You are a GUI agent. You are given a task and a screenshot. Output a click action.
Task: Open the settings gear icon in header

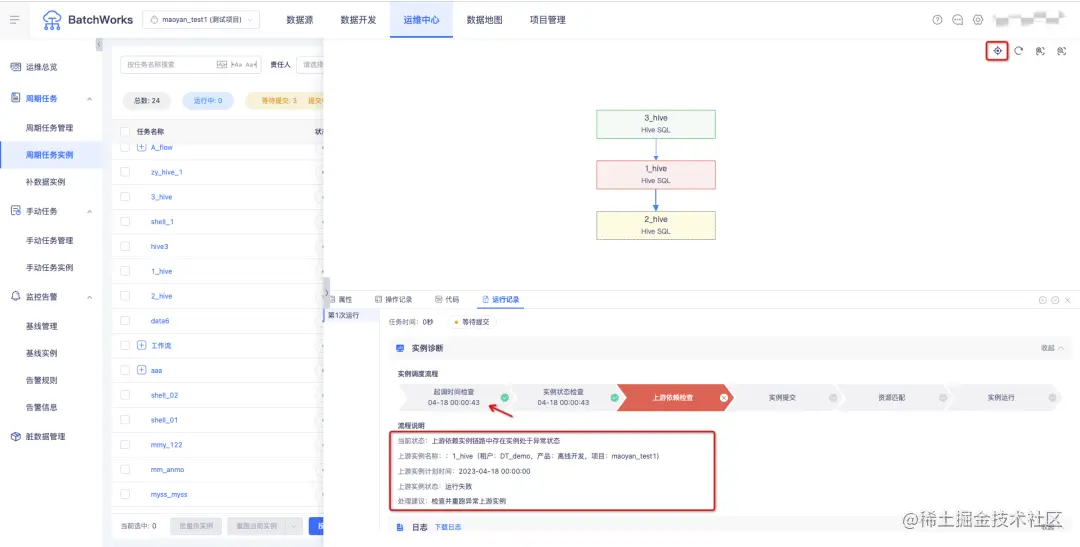click(x=977, y=20)
